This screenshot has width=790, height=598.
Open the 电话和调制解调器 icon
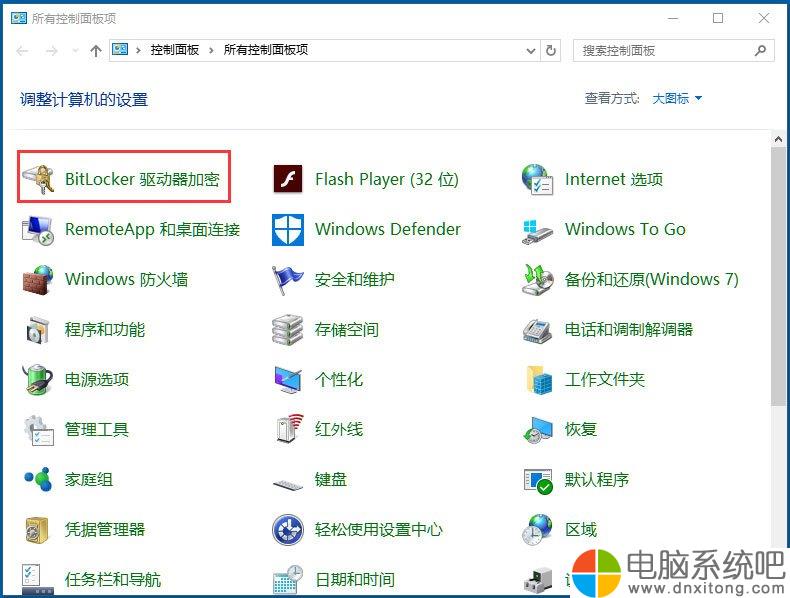click(x=537, y=330)
